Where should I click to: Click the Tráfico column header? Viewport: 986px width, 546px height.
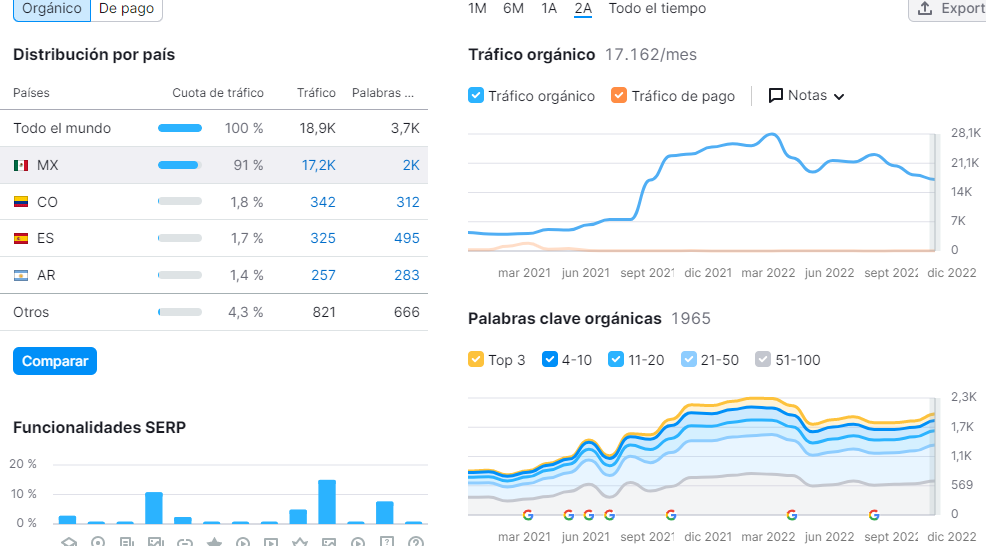[316, 93]
